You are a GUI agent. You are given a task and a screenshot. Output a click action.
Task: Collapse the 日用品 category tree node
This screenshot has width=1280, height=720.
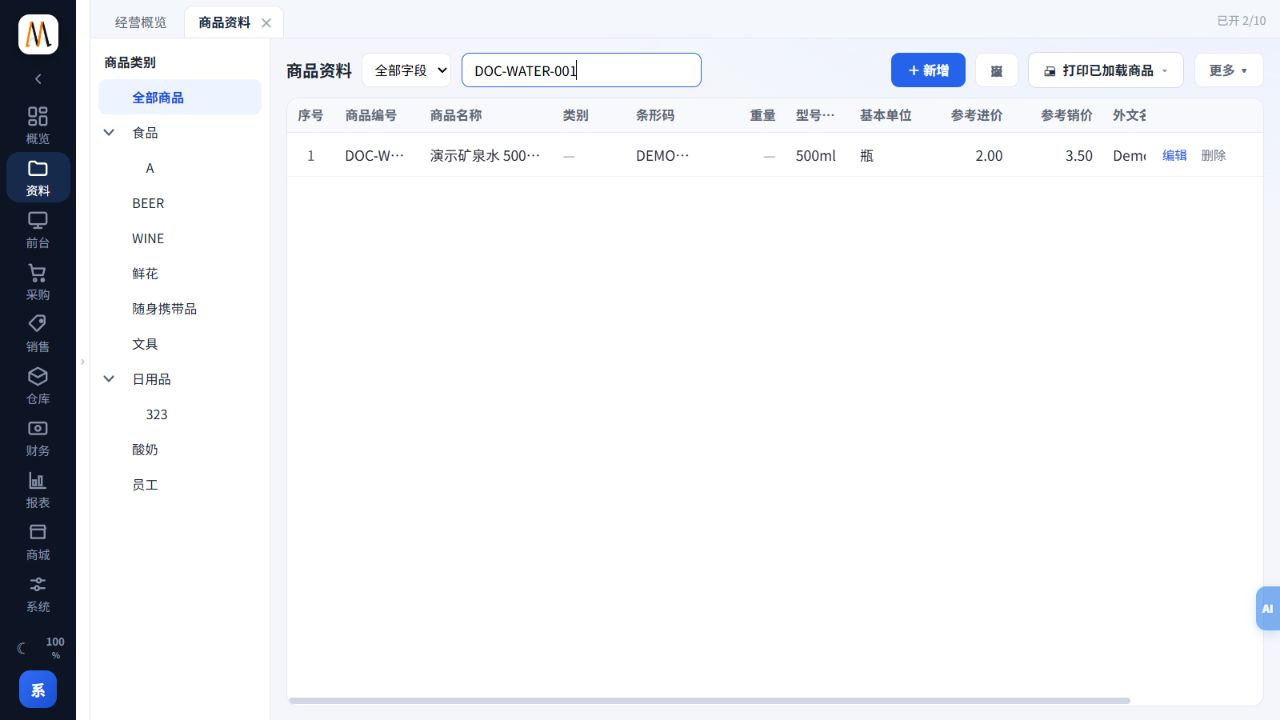[109, 379]
